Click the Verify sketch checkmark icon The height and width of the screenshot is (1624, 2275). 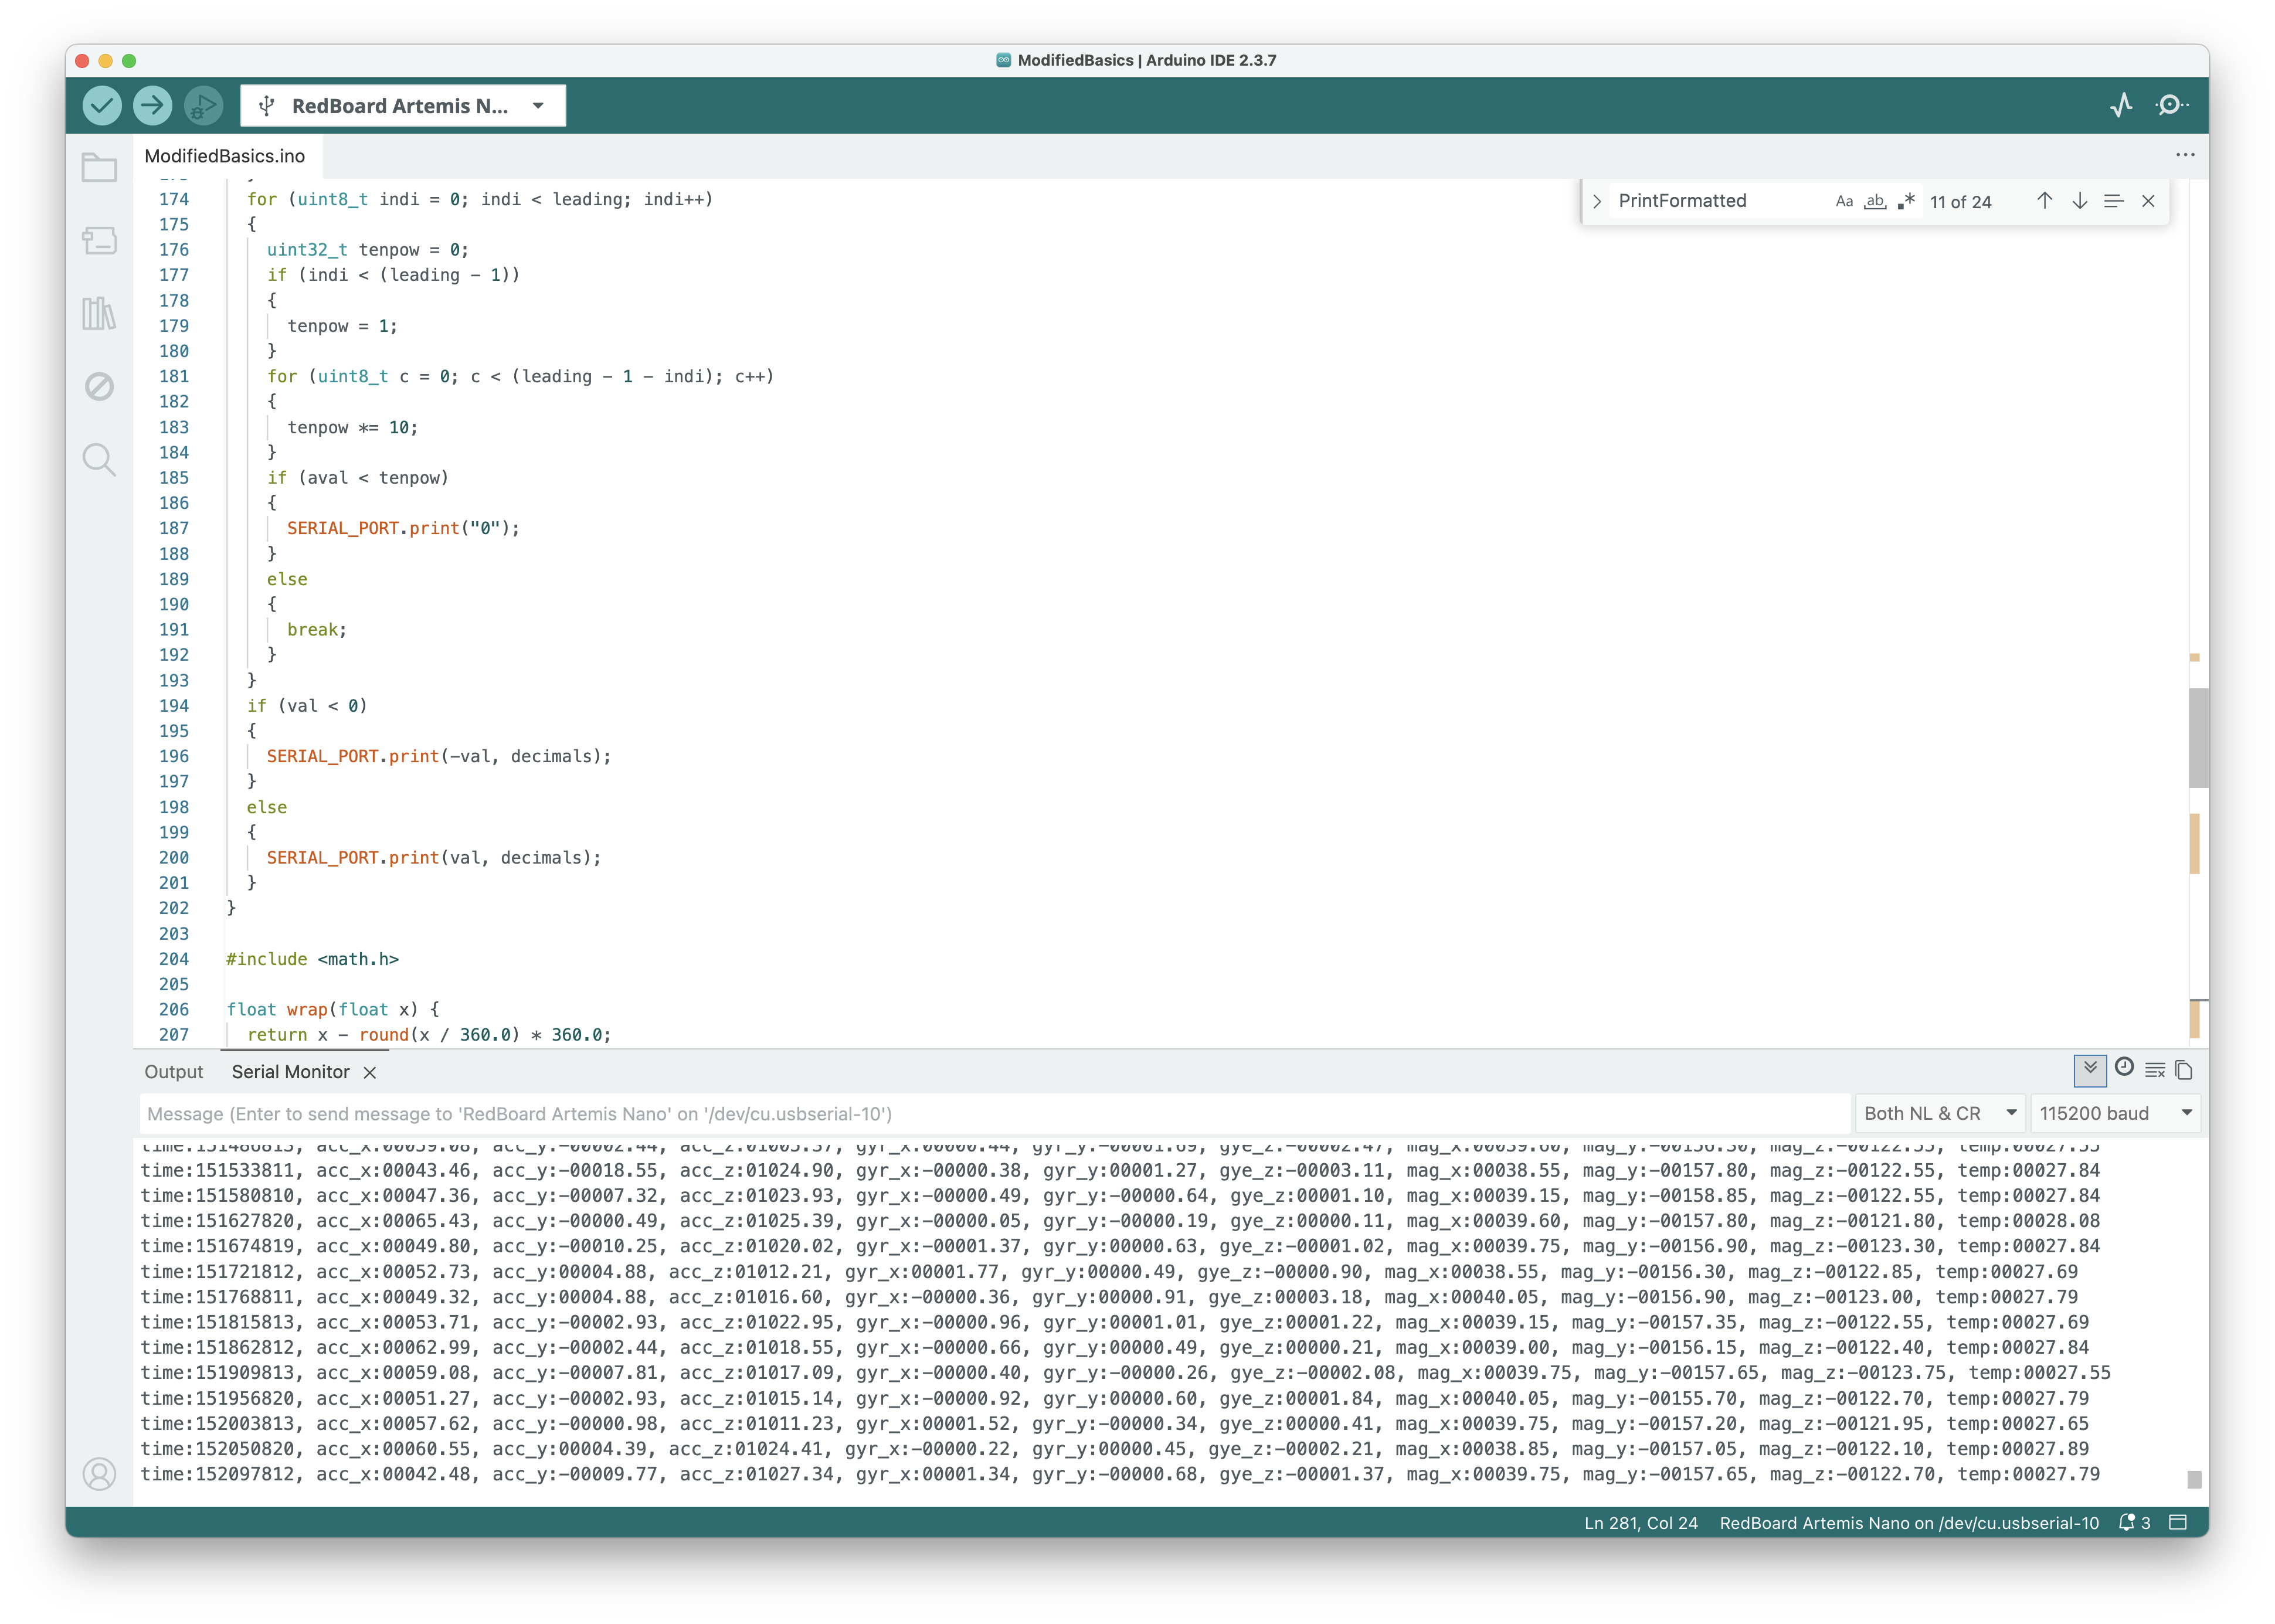tap(101, 105)
